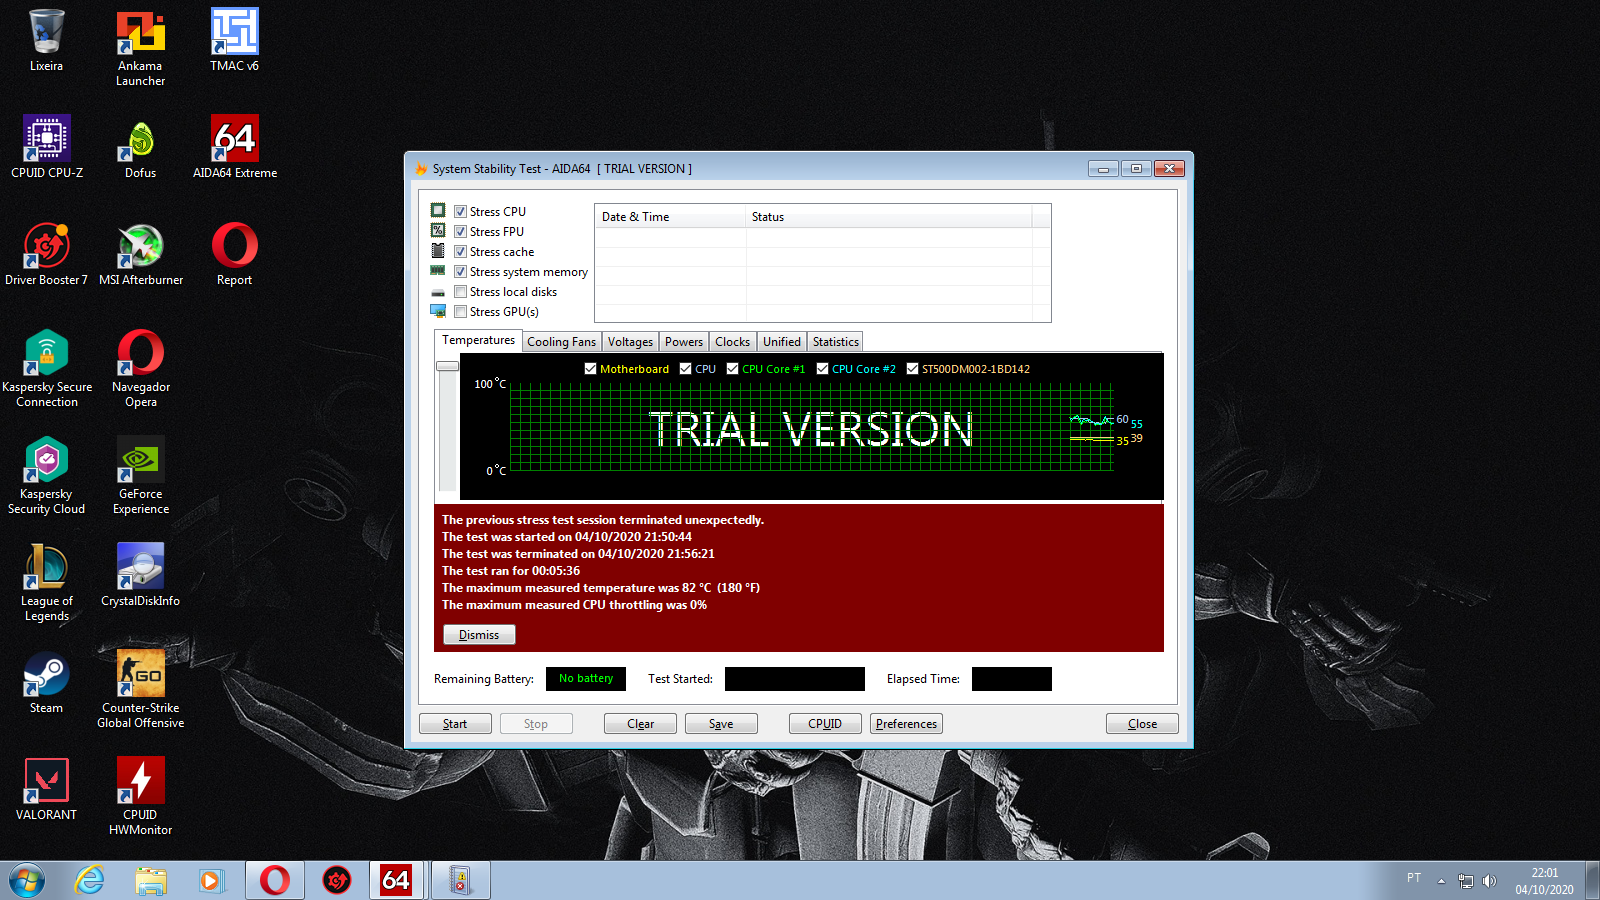Toggle the Stress system memory checkbox

[x=460, y=272]
